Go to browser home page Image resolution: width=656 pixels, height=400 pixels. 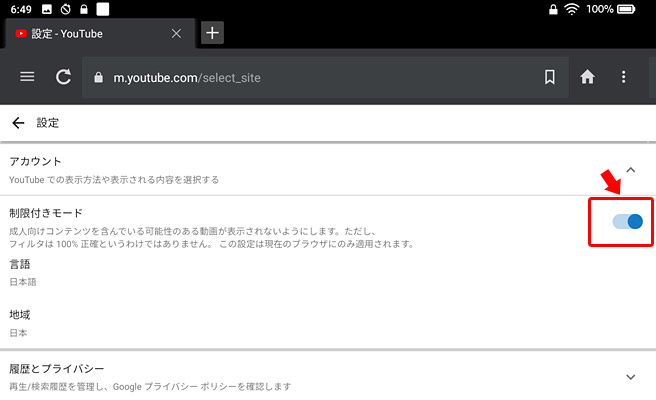pyautogui.click(x=587, y=77)
